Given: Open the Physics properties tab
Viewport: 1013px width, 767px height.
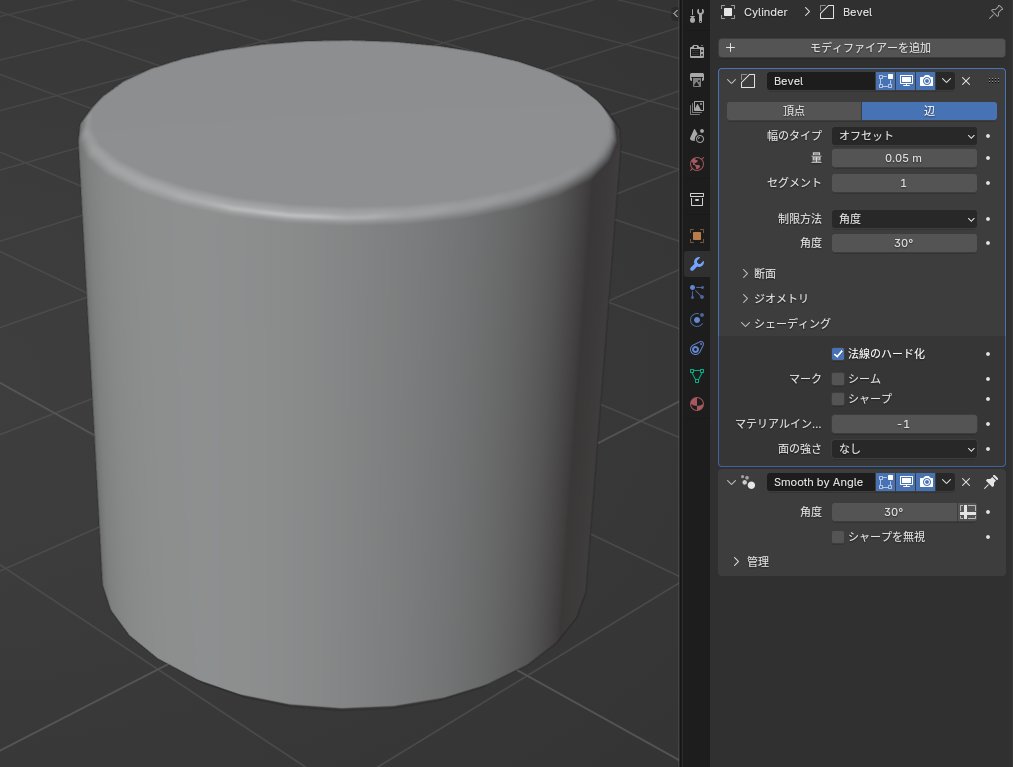Looking at the screenshot, I should point(696,320).
